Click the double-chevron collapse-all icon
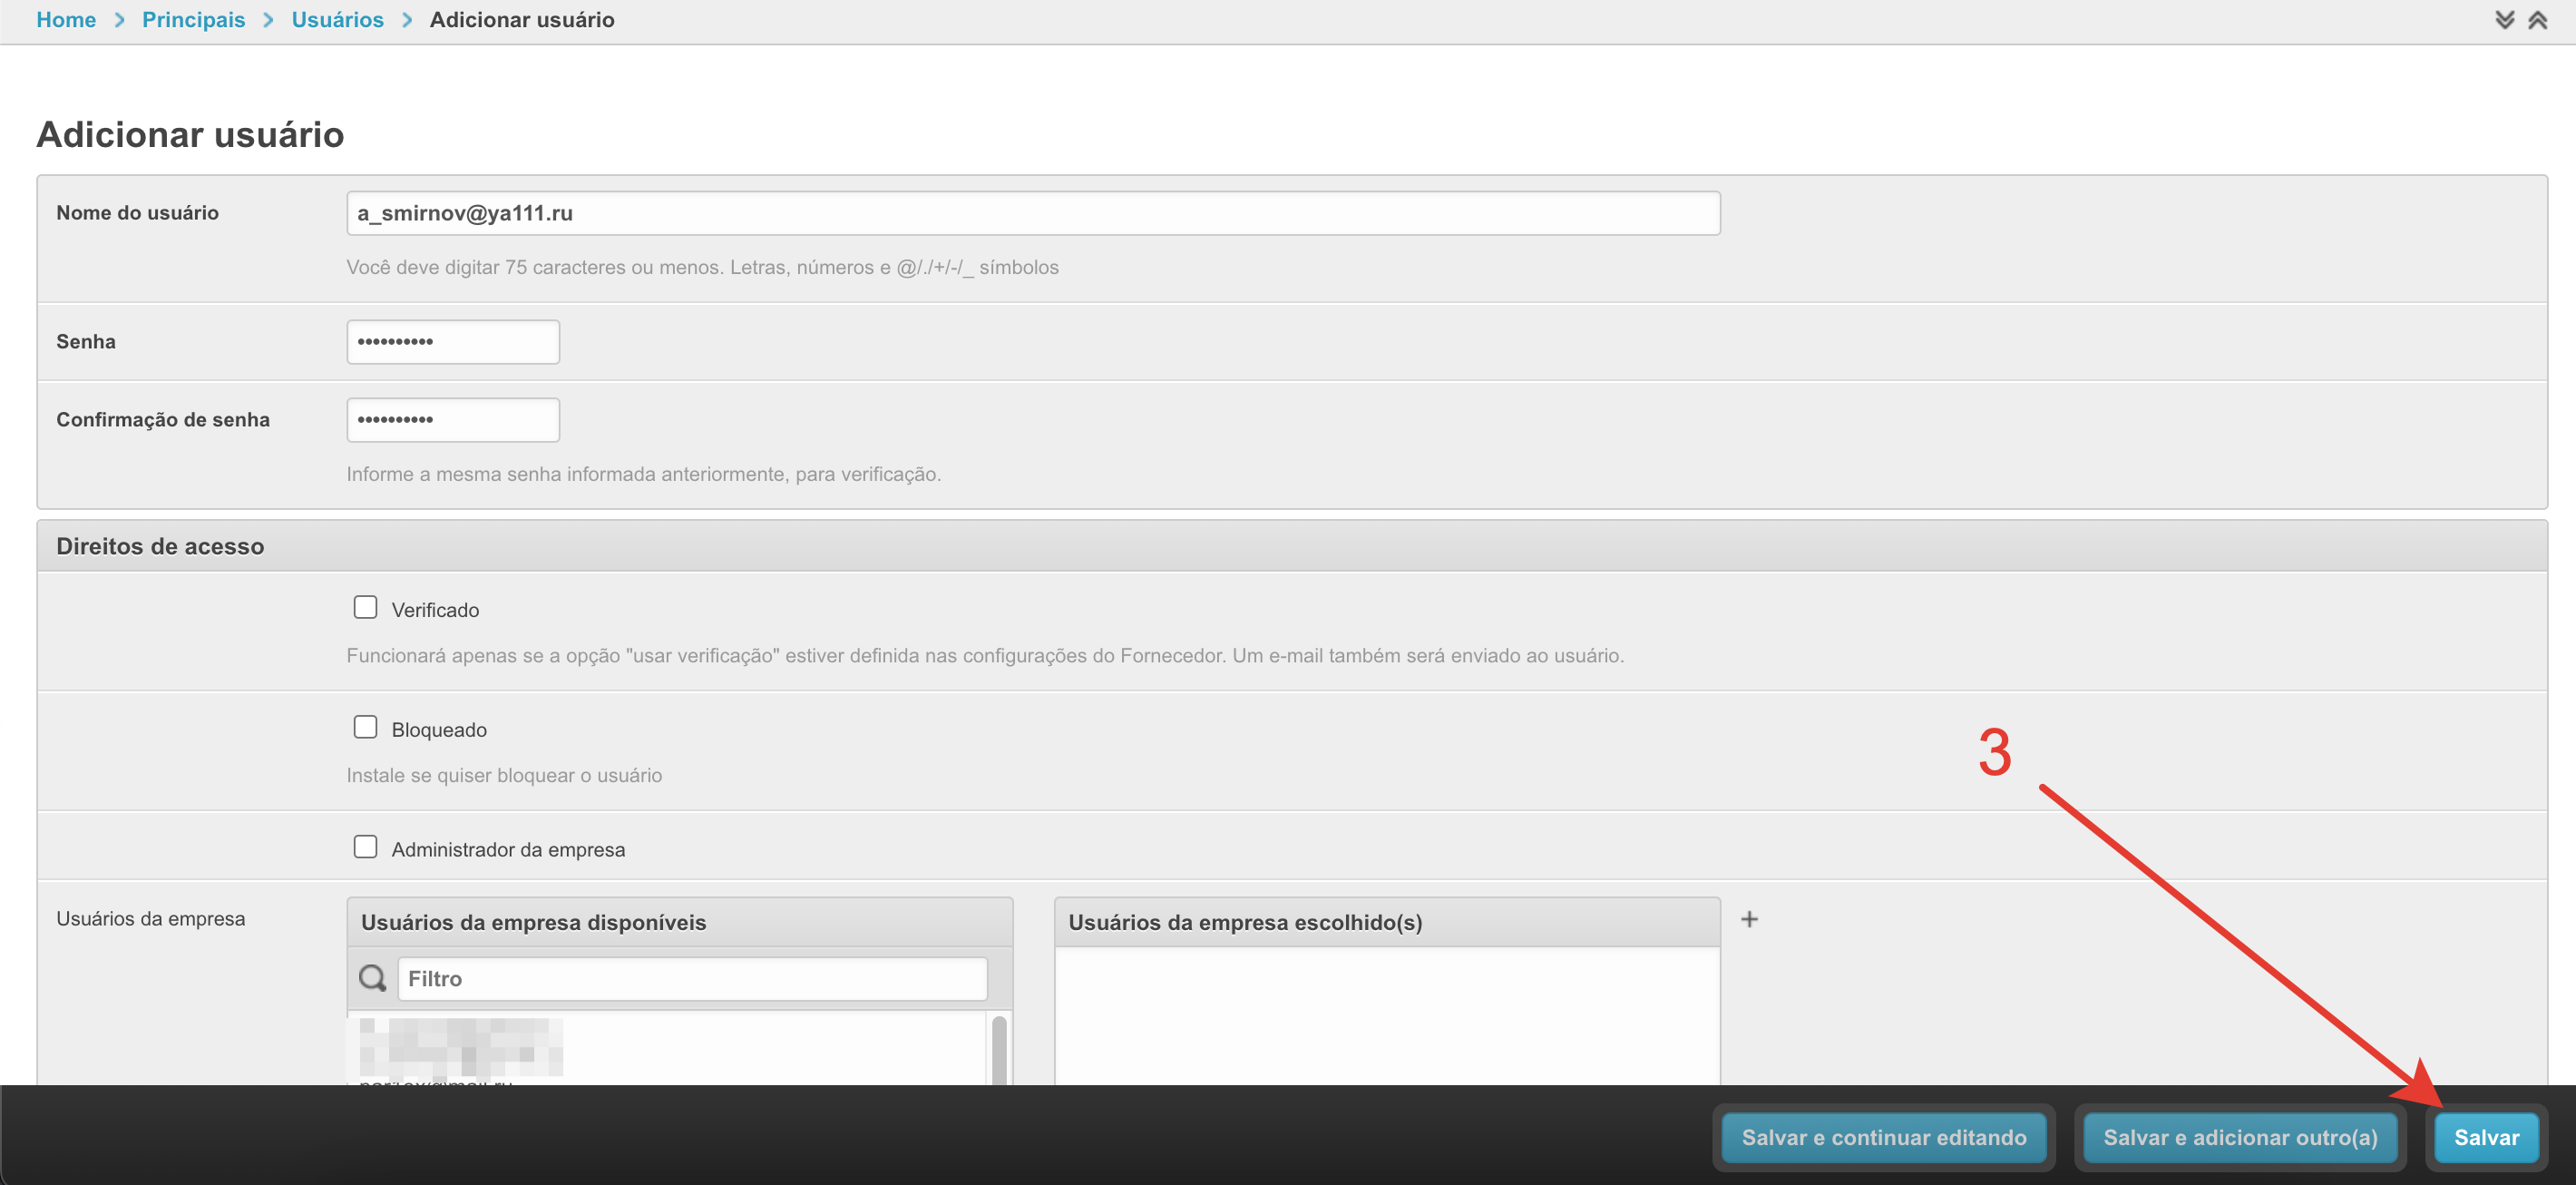 click(x=2537, y=20)
